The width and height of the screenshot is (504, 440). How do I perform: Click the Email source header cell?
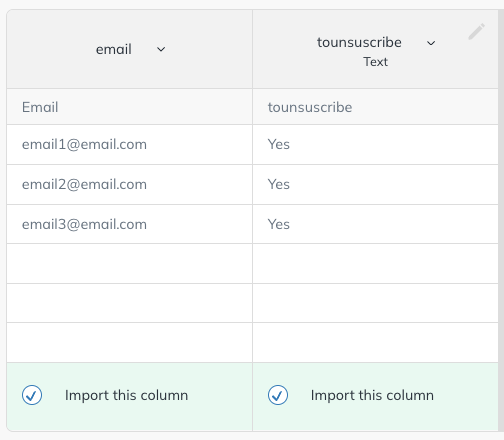pyautogui.click(x=129, y=107)
